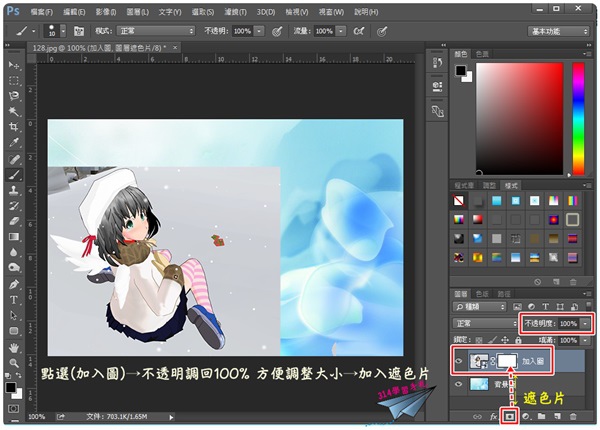
Task: Open the 濾鏡(T) menu
Action: [235, 12]
